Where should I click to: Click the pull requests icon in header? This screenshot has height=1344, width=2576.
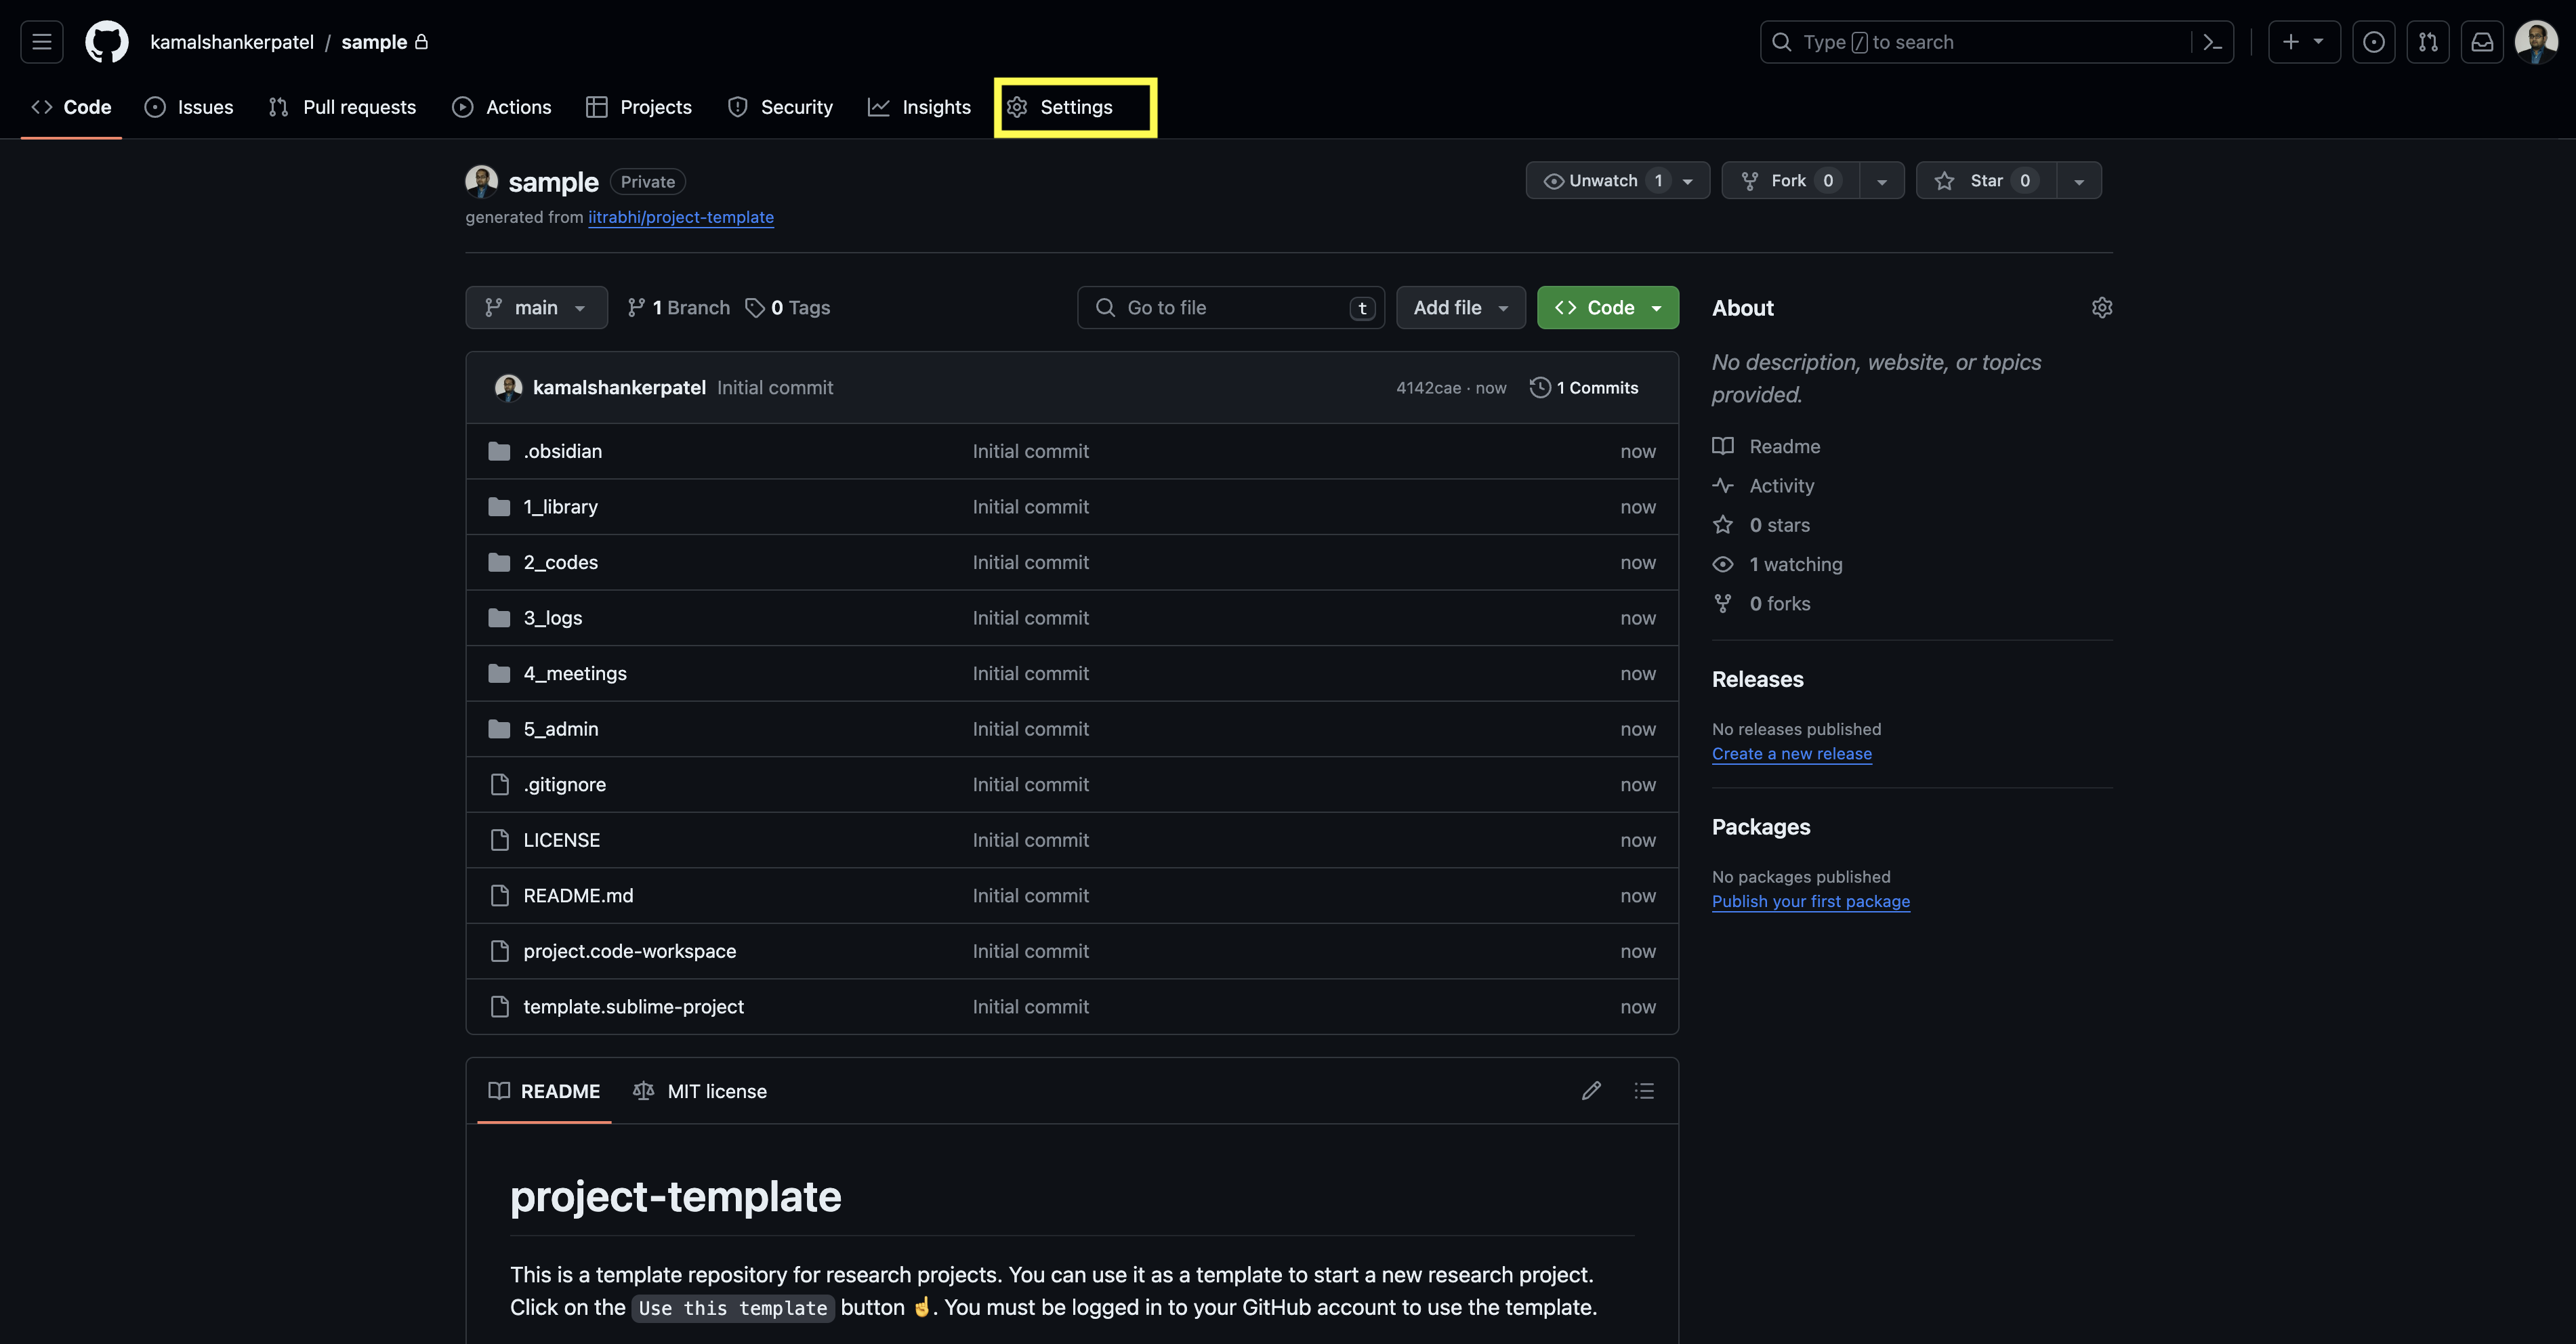click(x=2428, y=42)
